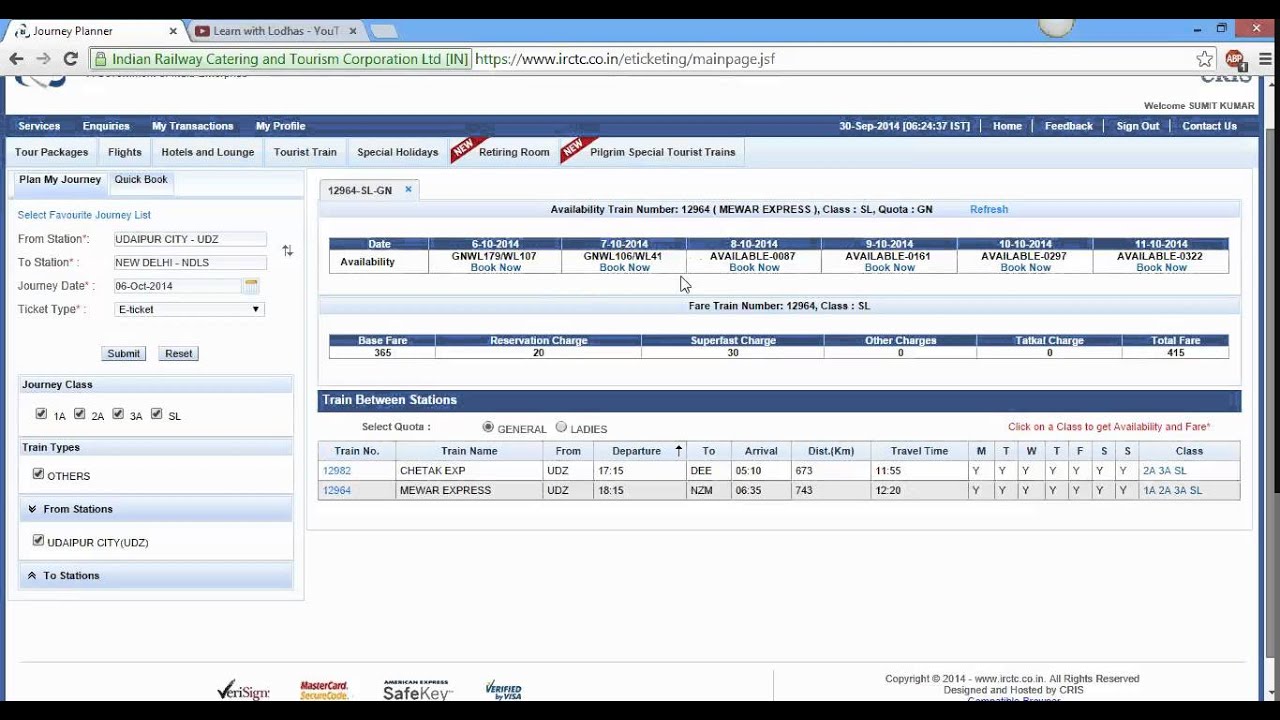Collapse the From Stations section
This screenshot has height=720, width=1280.
(156, 509)
